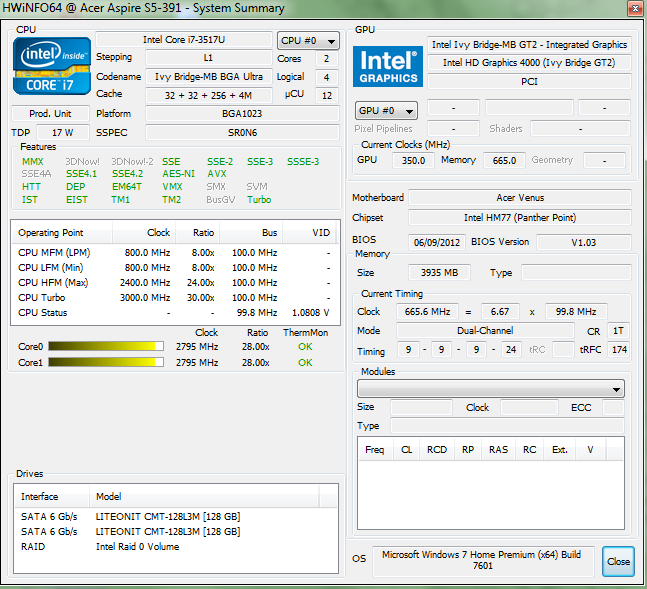Click the RAS column header

[x=498, y=449]
